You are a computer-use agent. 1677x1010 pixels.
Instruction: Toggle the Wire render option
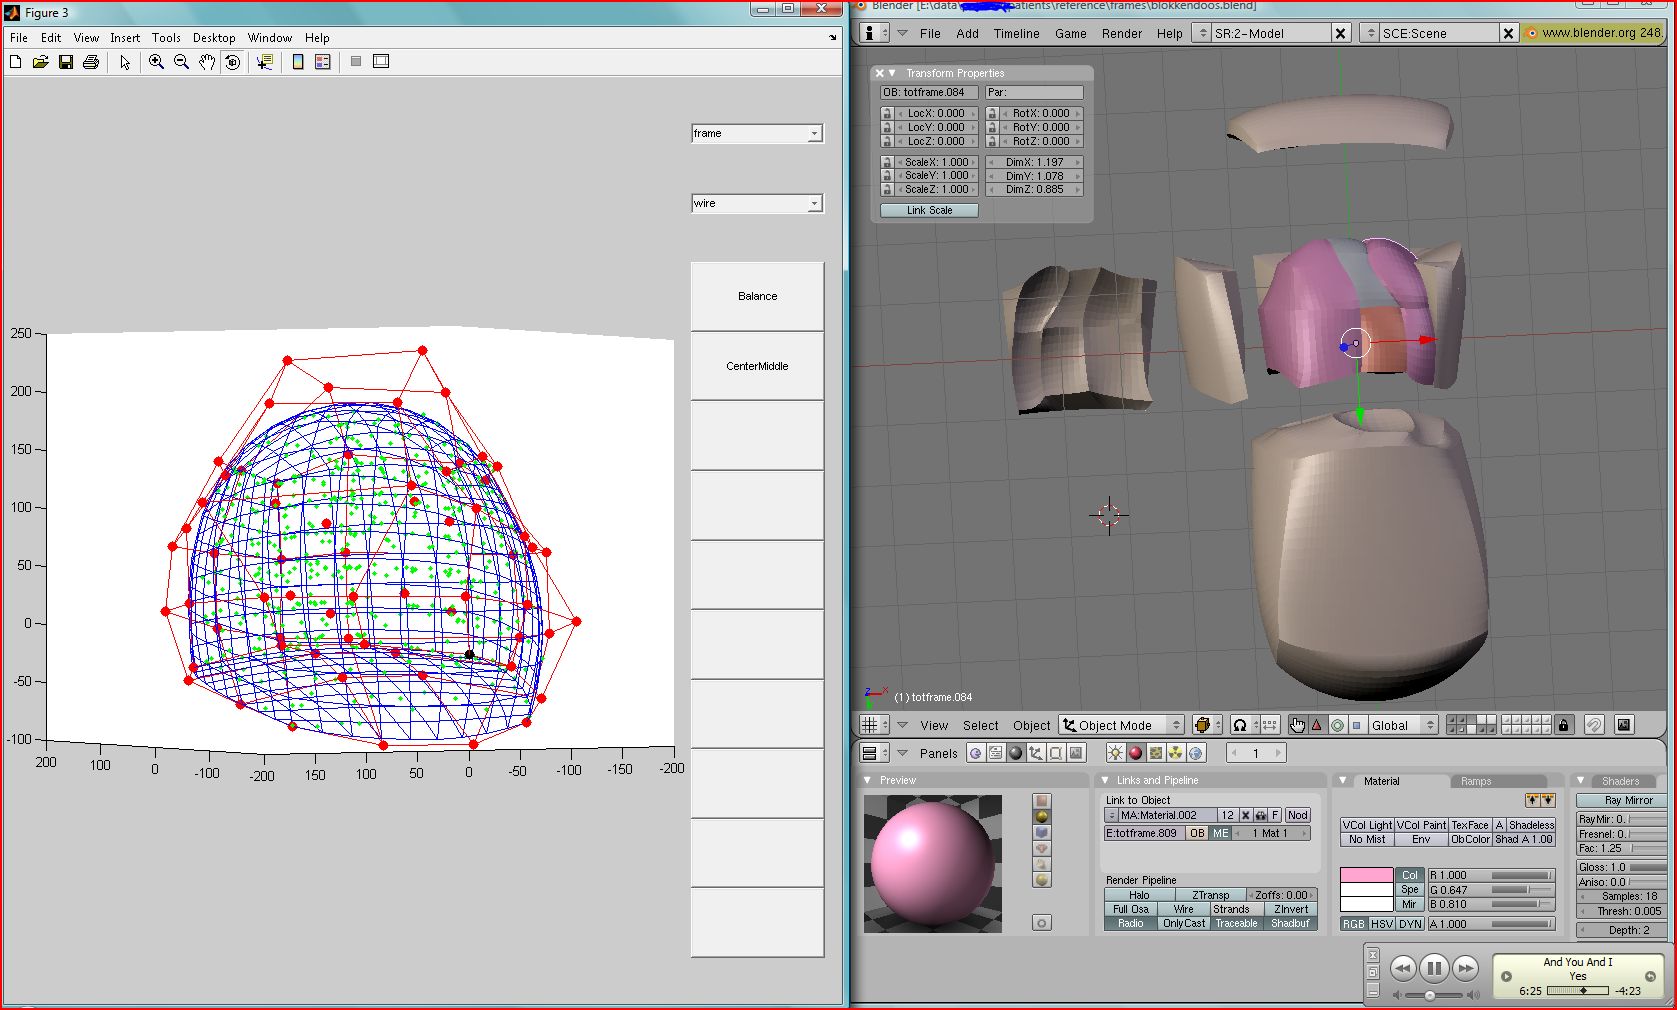pyautogui.click(x=1183, y=909)
